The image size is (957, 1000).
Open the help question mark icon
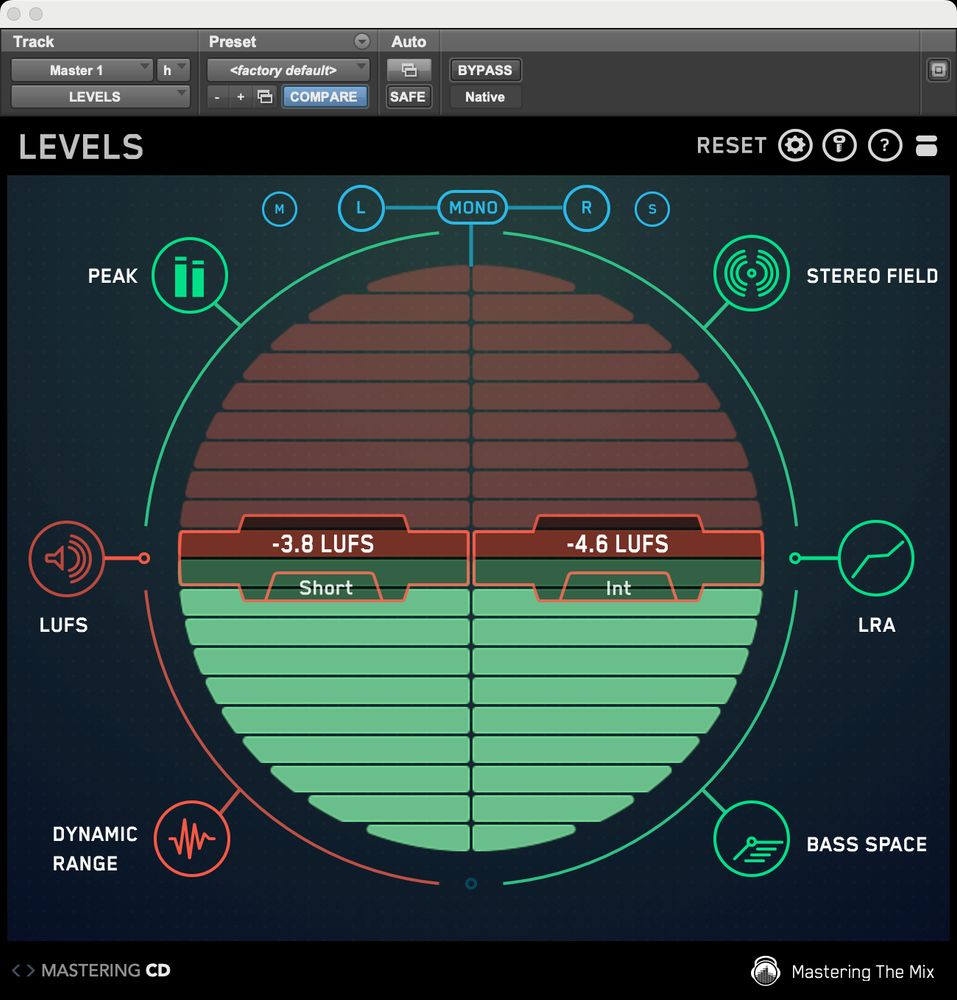(x=885, y=146)
